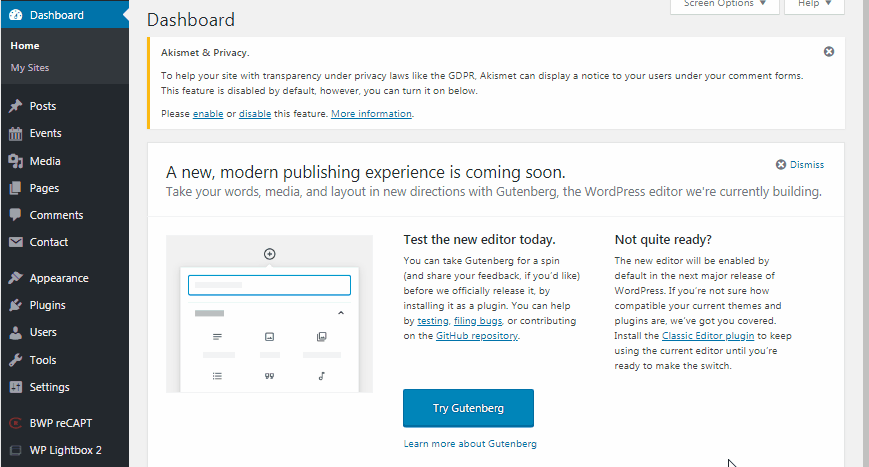The image size is (869, 467).
Task: Click the Settings sliders icon
Action: pos(16,387)
